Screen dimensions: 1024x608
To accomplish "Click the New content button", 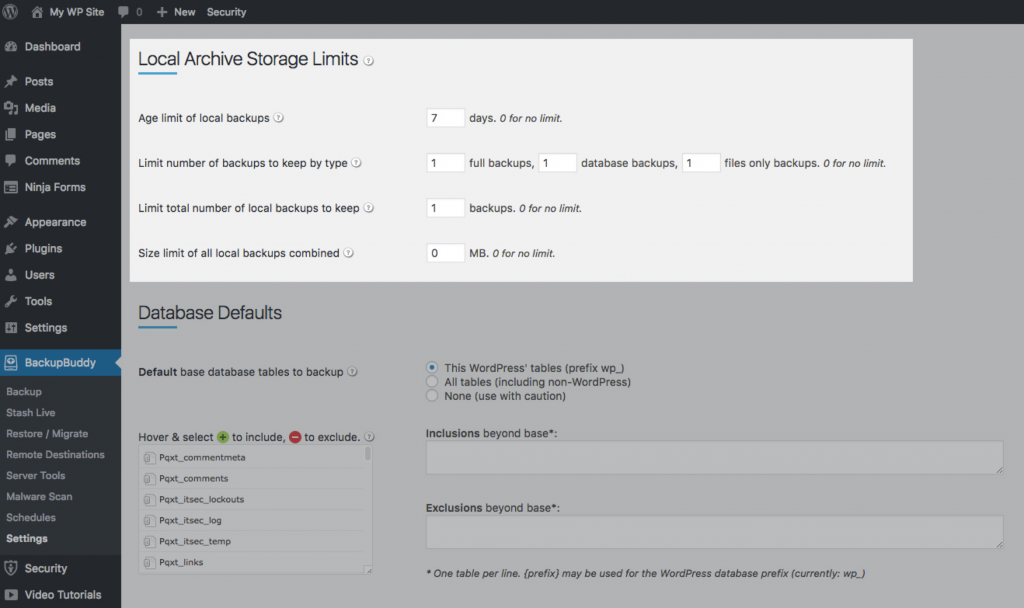I will 176,12.
